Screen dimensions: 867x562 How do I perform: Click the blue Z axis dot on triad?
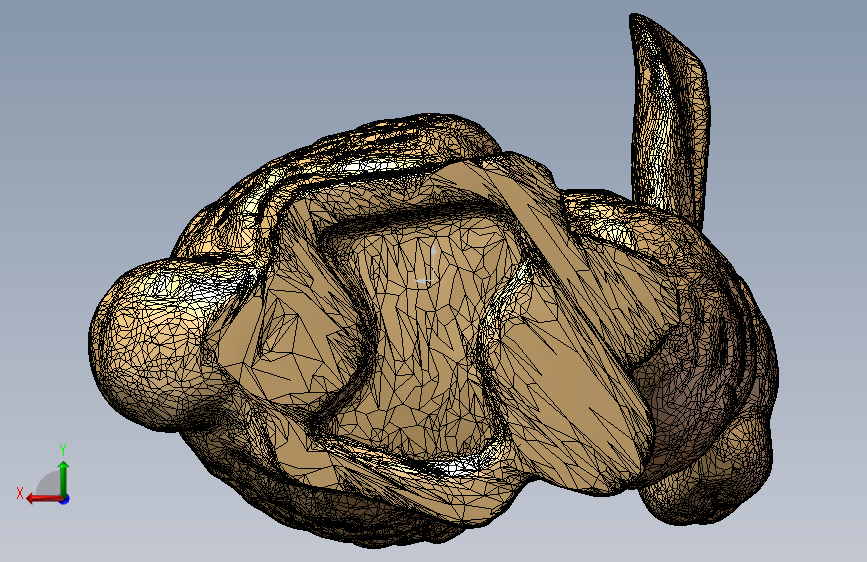[x=65, y=499]
